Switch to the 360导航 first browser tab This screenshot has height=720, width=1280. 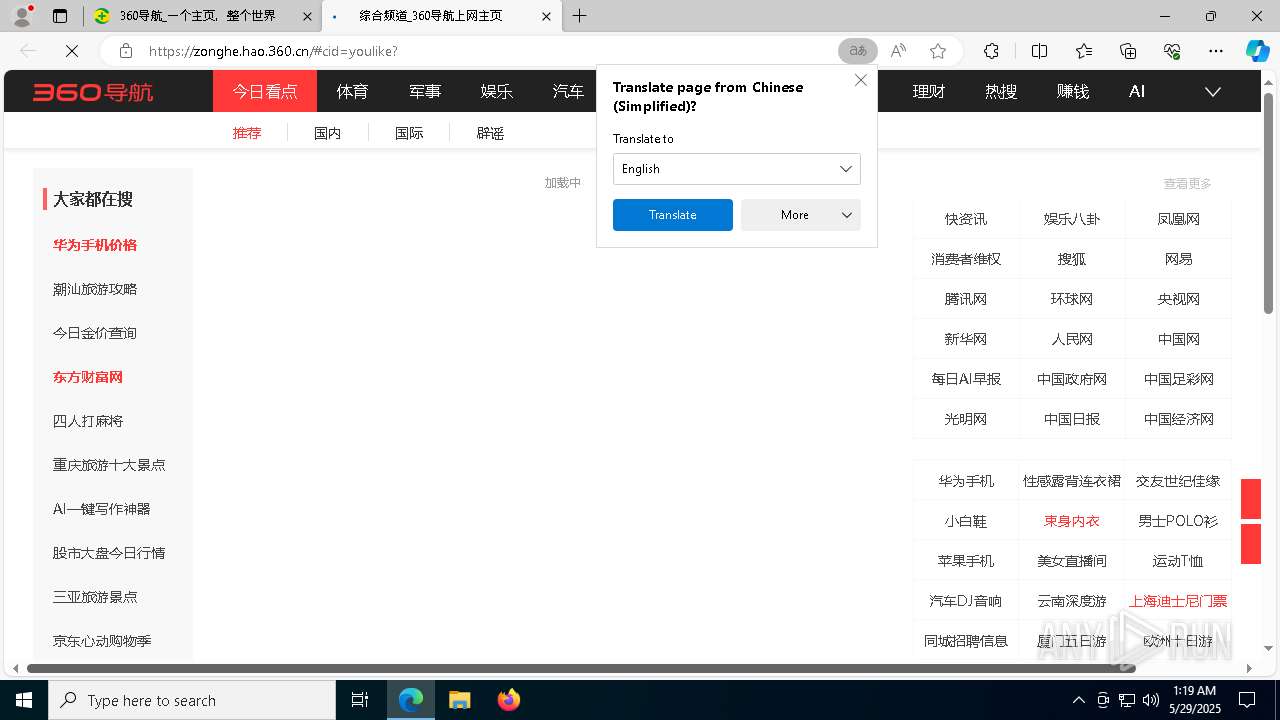(204, 16)
